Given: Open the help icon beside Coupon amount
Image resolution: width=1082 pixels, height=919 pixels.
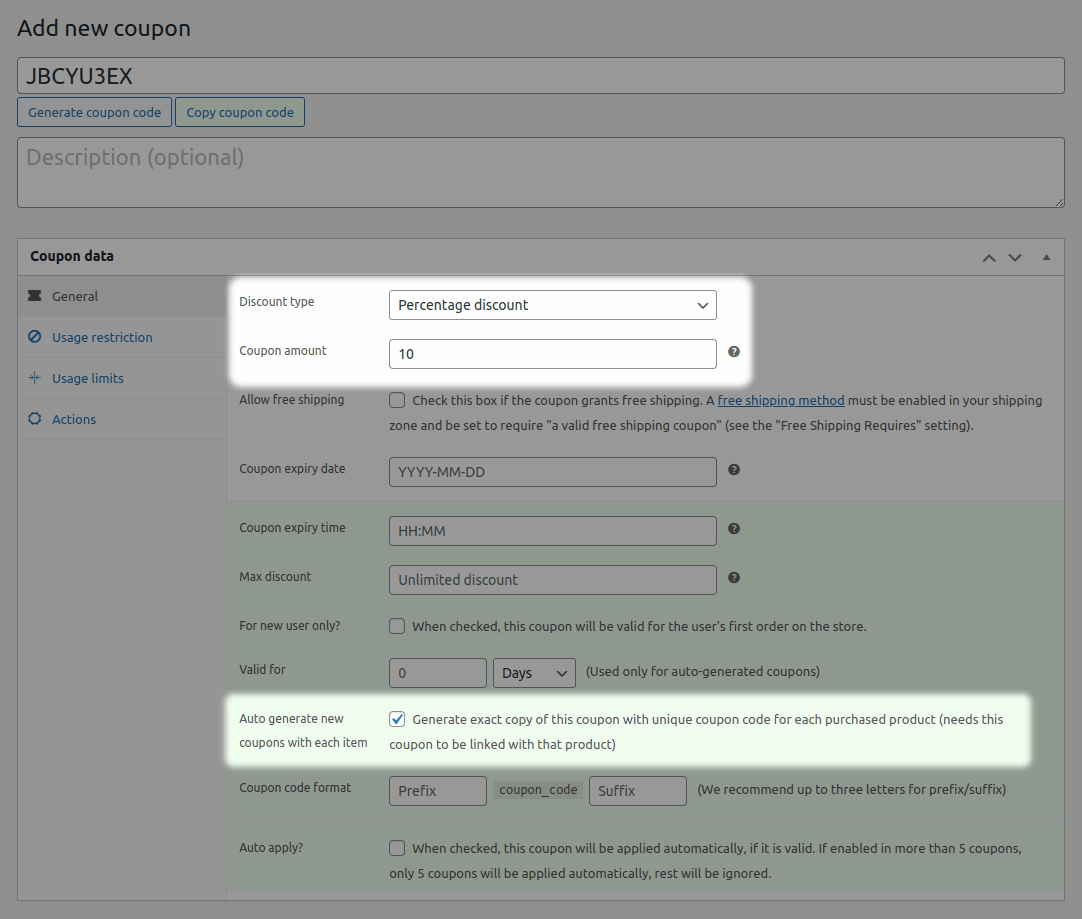Looking at the screenshot, I should tap(734, 353).
